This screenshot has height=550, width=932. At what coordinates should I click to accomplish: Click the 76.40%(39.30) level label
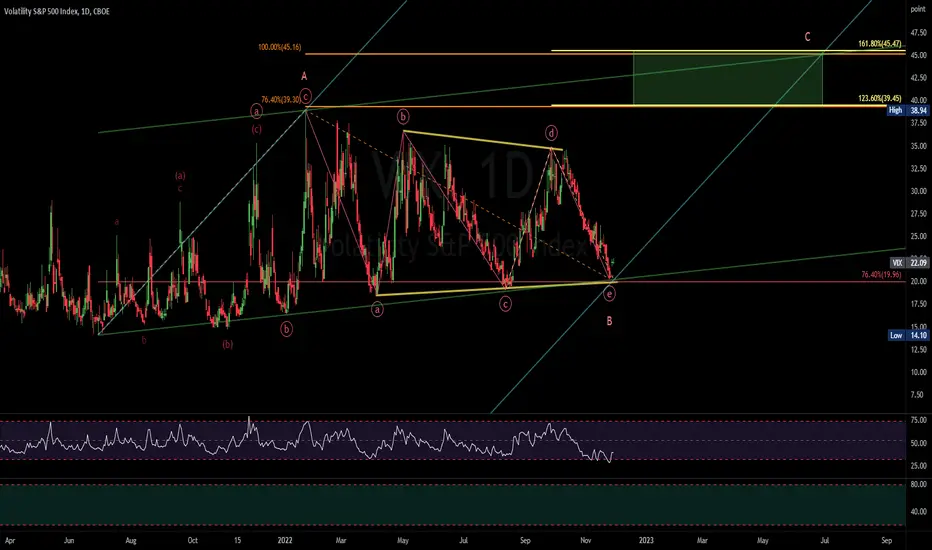pyautogui.click(x=281, y=100)
